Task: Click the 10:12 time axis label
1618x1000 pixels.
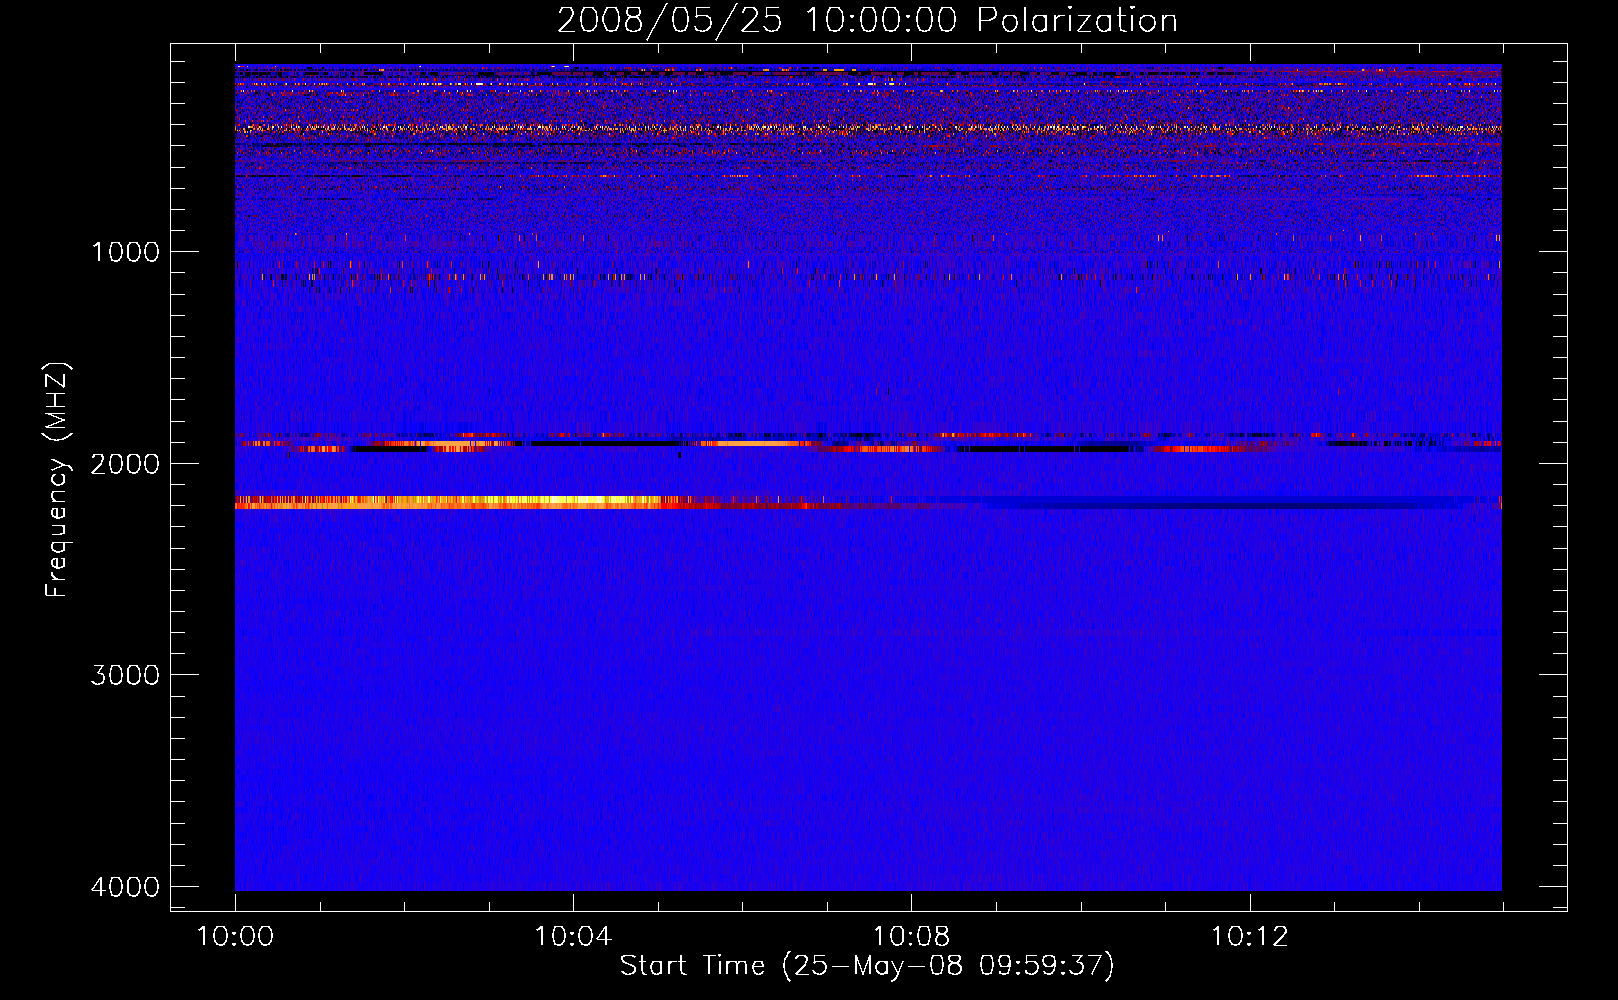Action: coord(1249,937)
